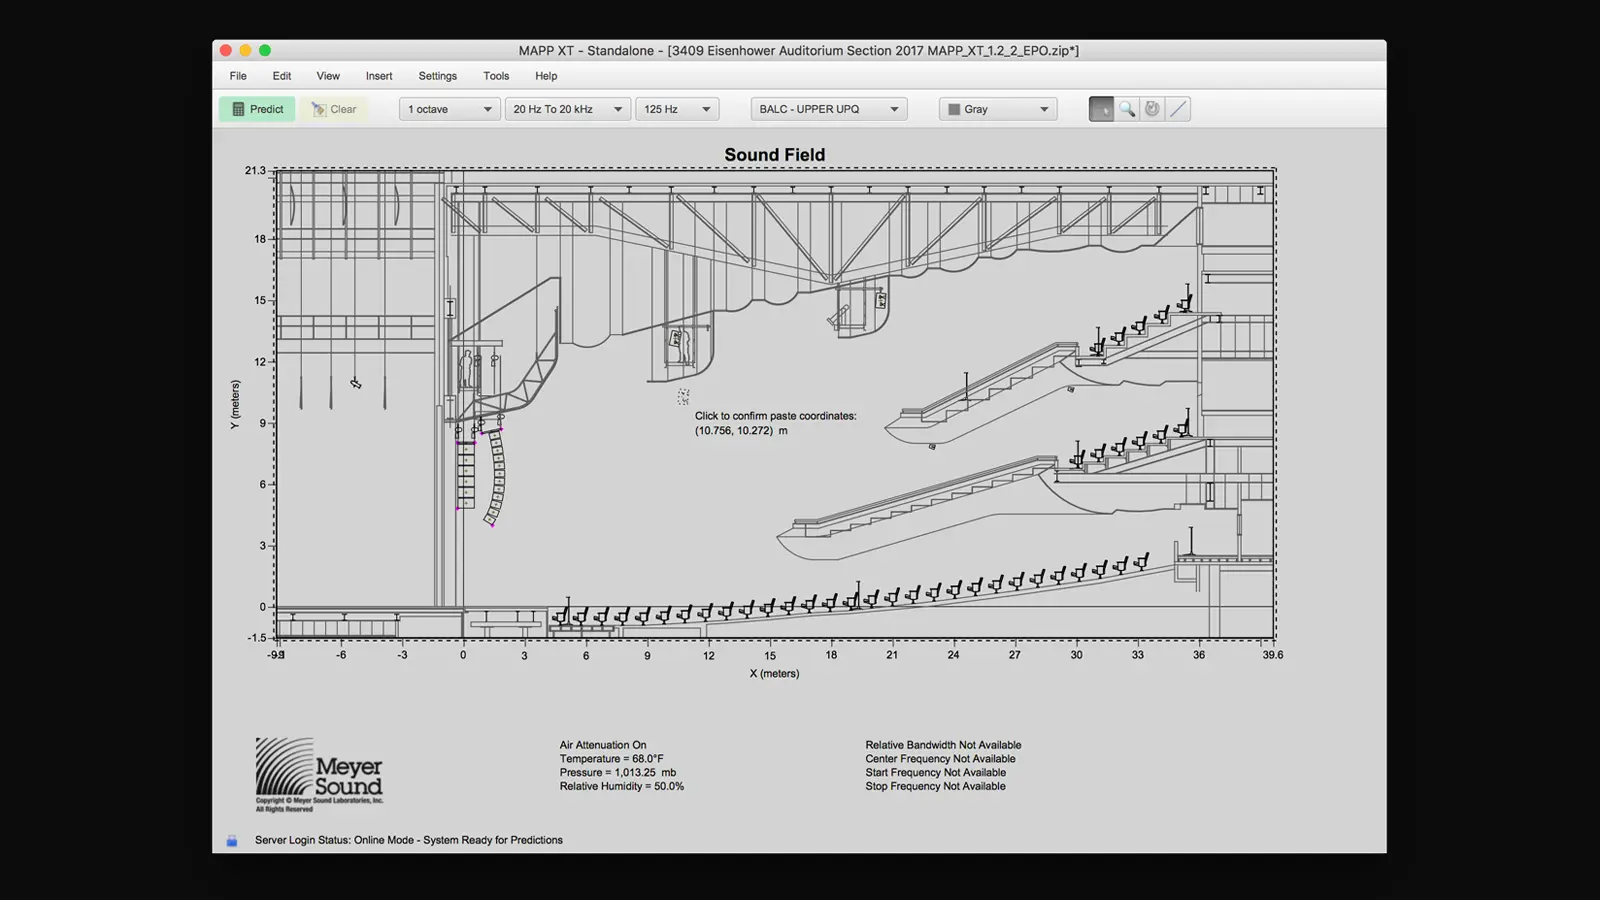Open the 1 octave resolution dropdown
1600x900 pixels.
450,109
